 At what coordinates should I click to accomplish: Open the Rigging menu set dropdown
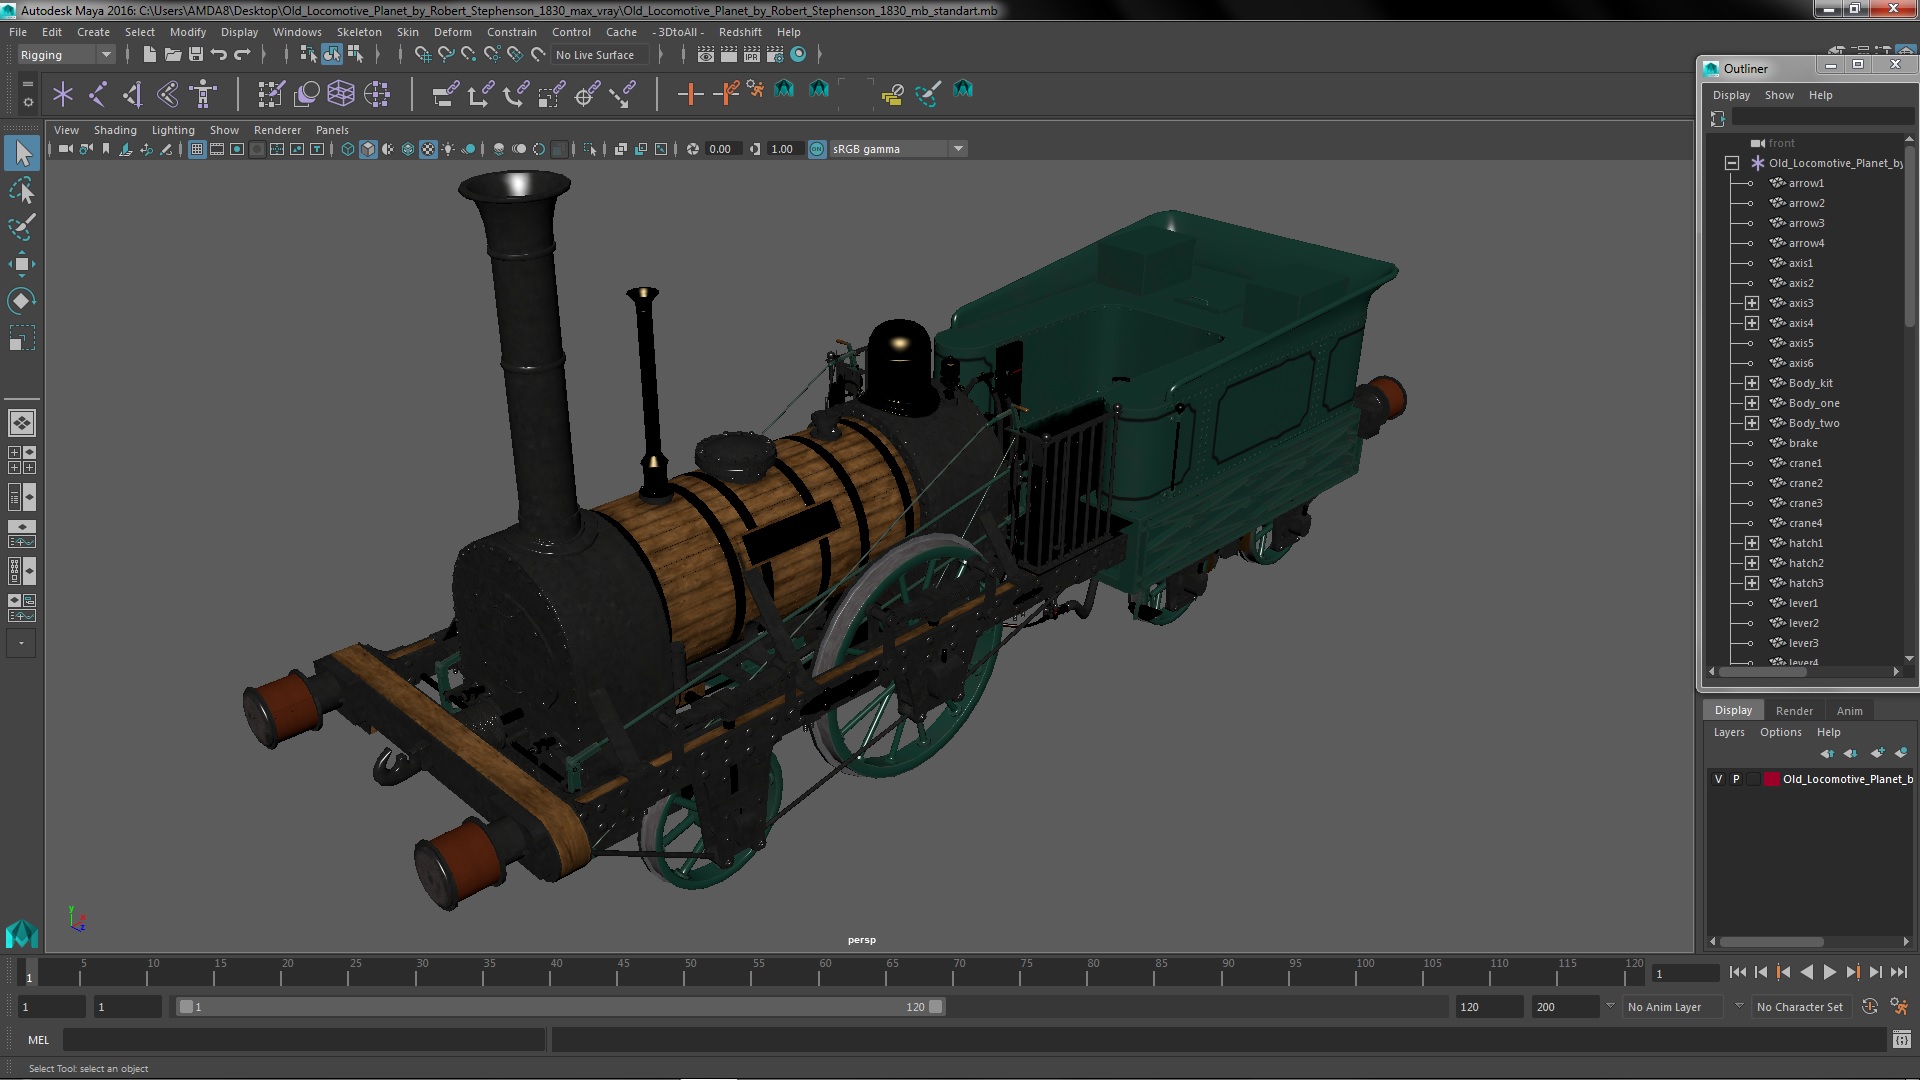pyautogui.click(x=66, y=55)
